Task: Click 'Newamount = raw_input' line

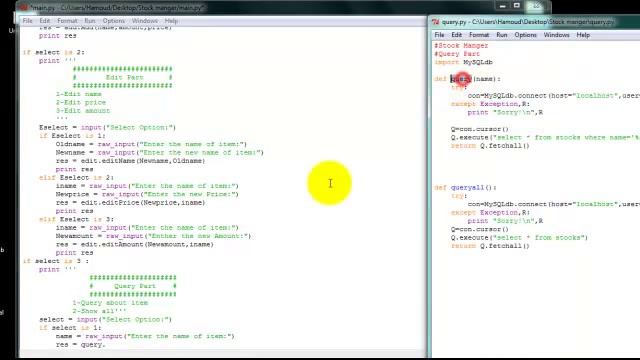Action: point(153,236)
